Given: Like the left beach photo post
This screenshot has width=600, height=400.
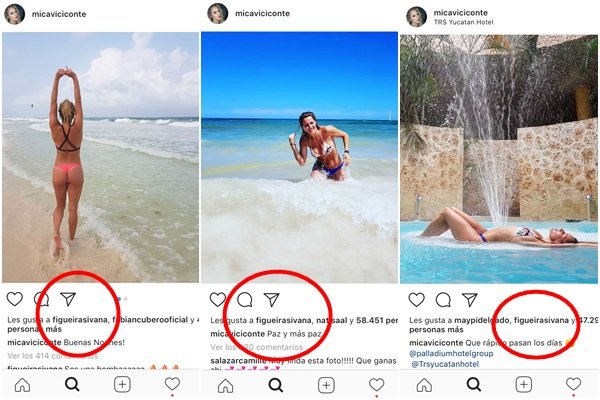Looking at the screenshot, I should pos(16,298).
